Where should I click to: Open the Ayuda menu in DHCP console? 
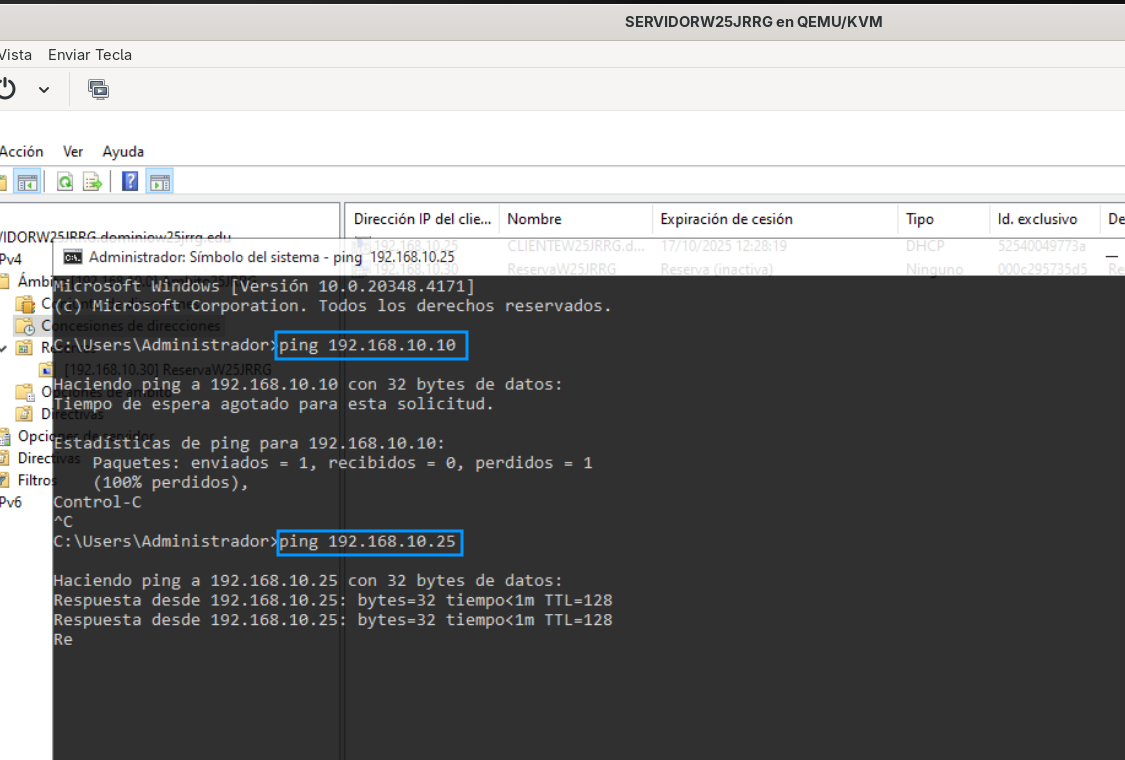(123, 151)
